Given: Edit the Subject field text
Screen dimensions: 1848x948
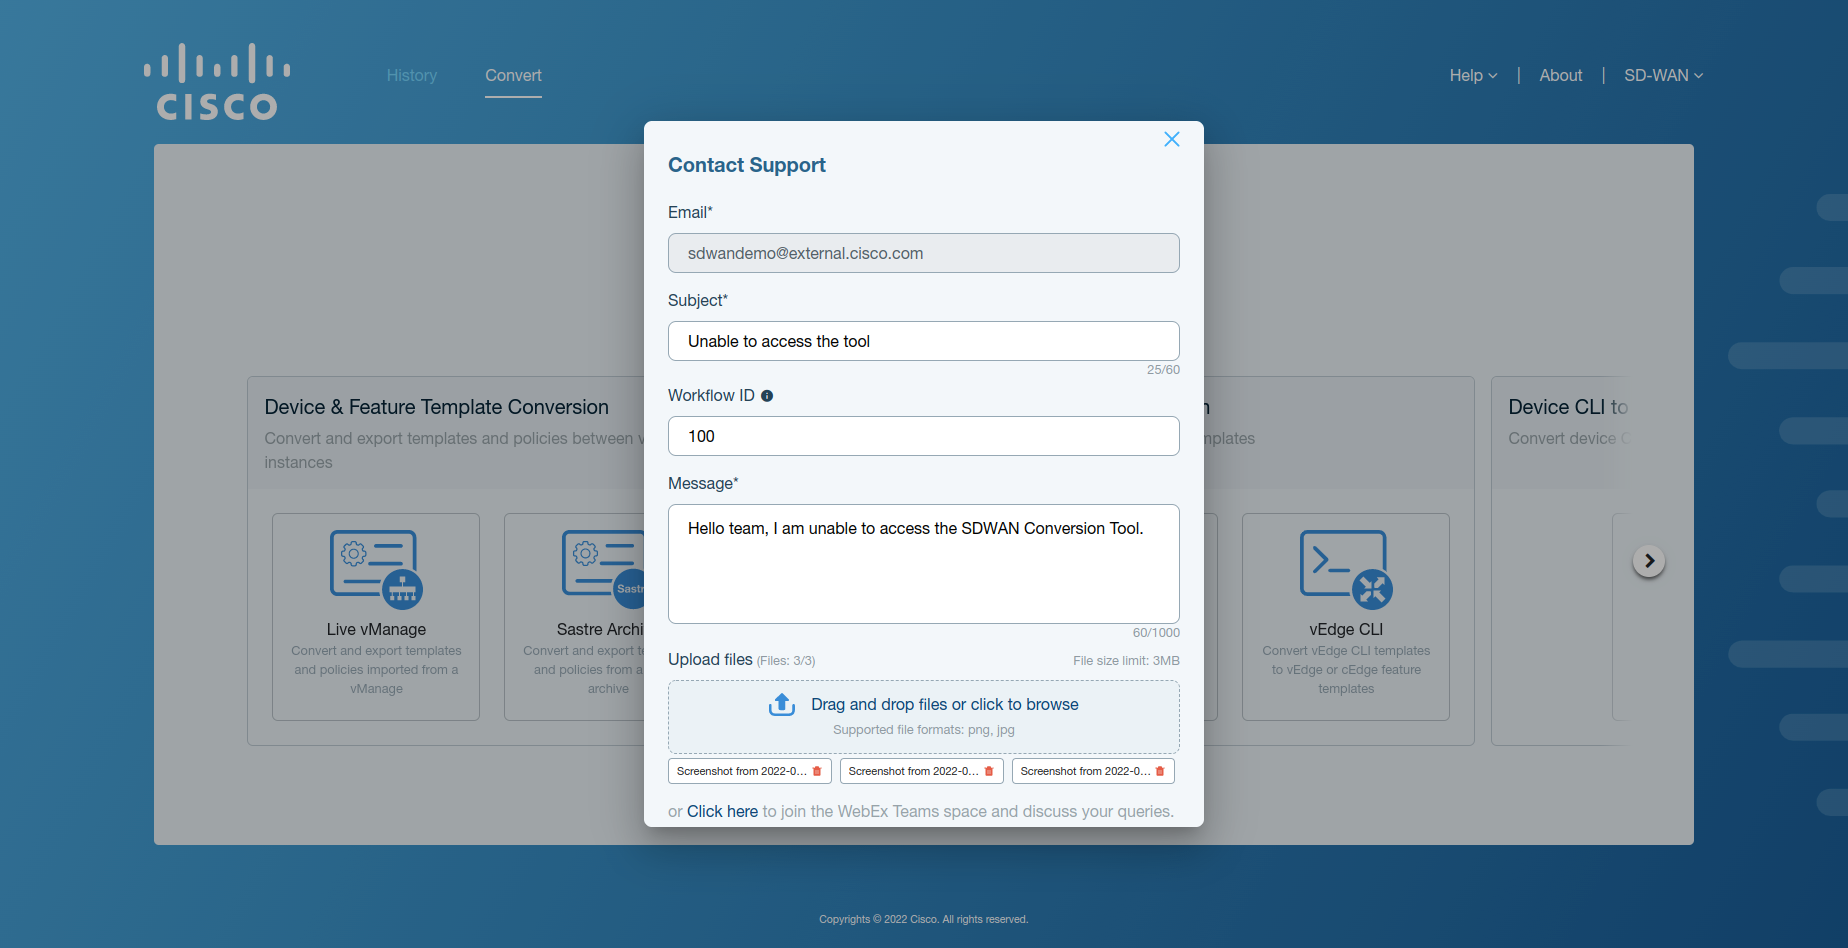Looking at the screenshot, I should pos(923,341).
